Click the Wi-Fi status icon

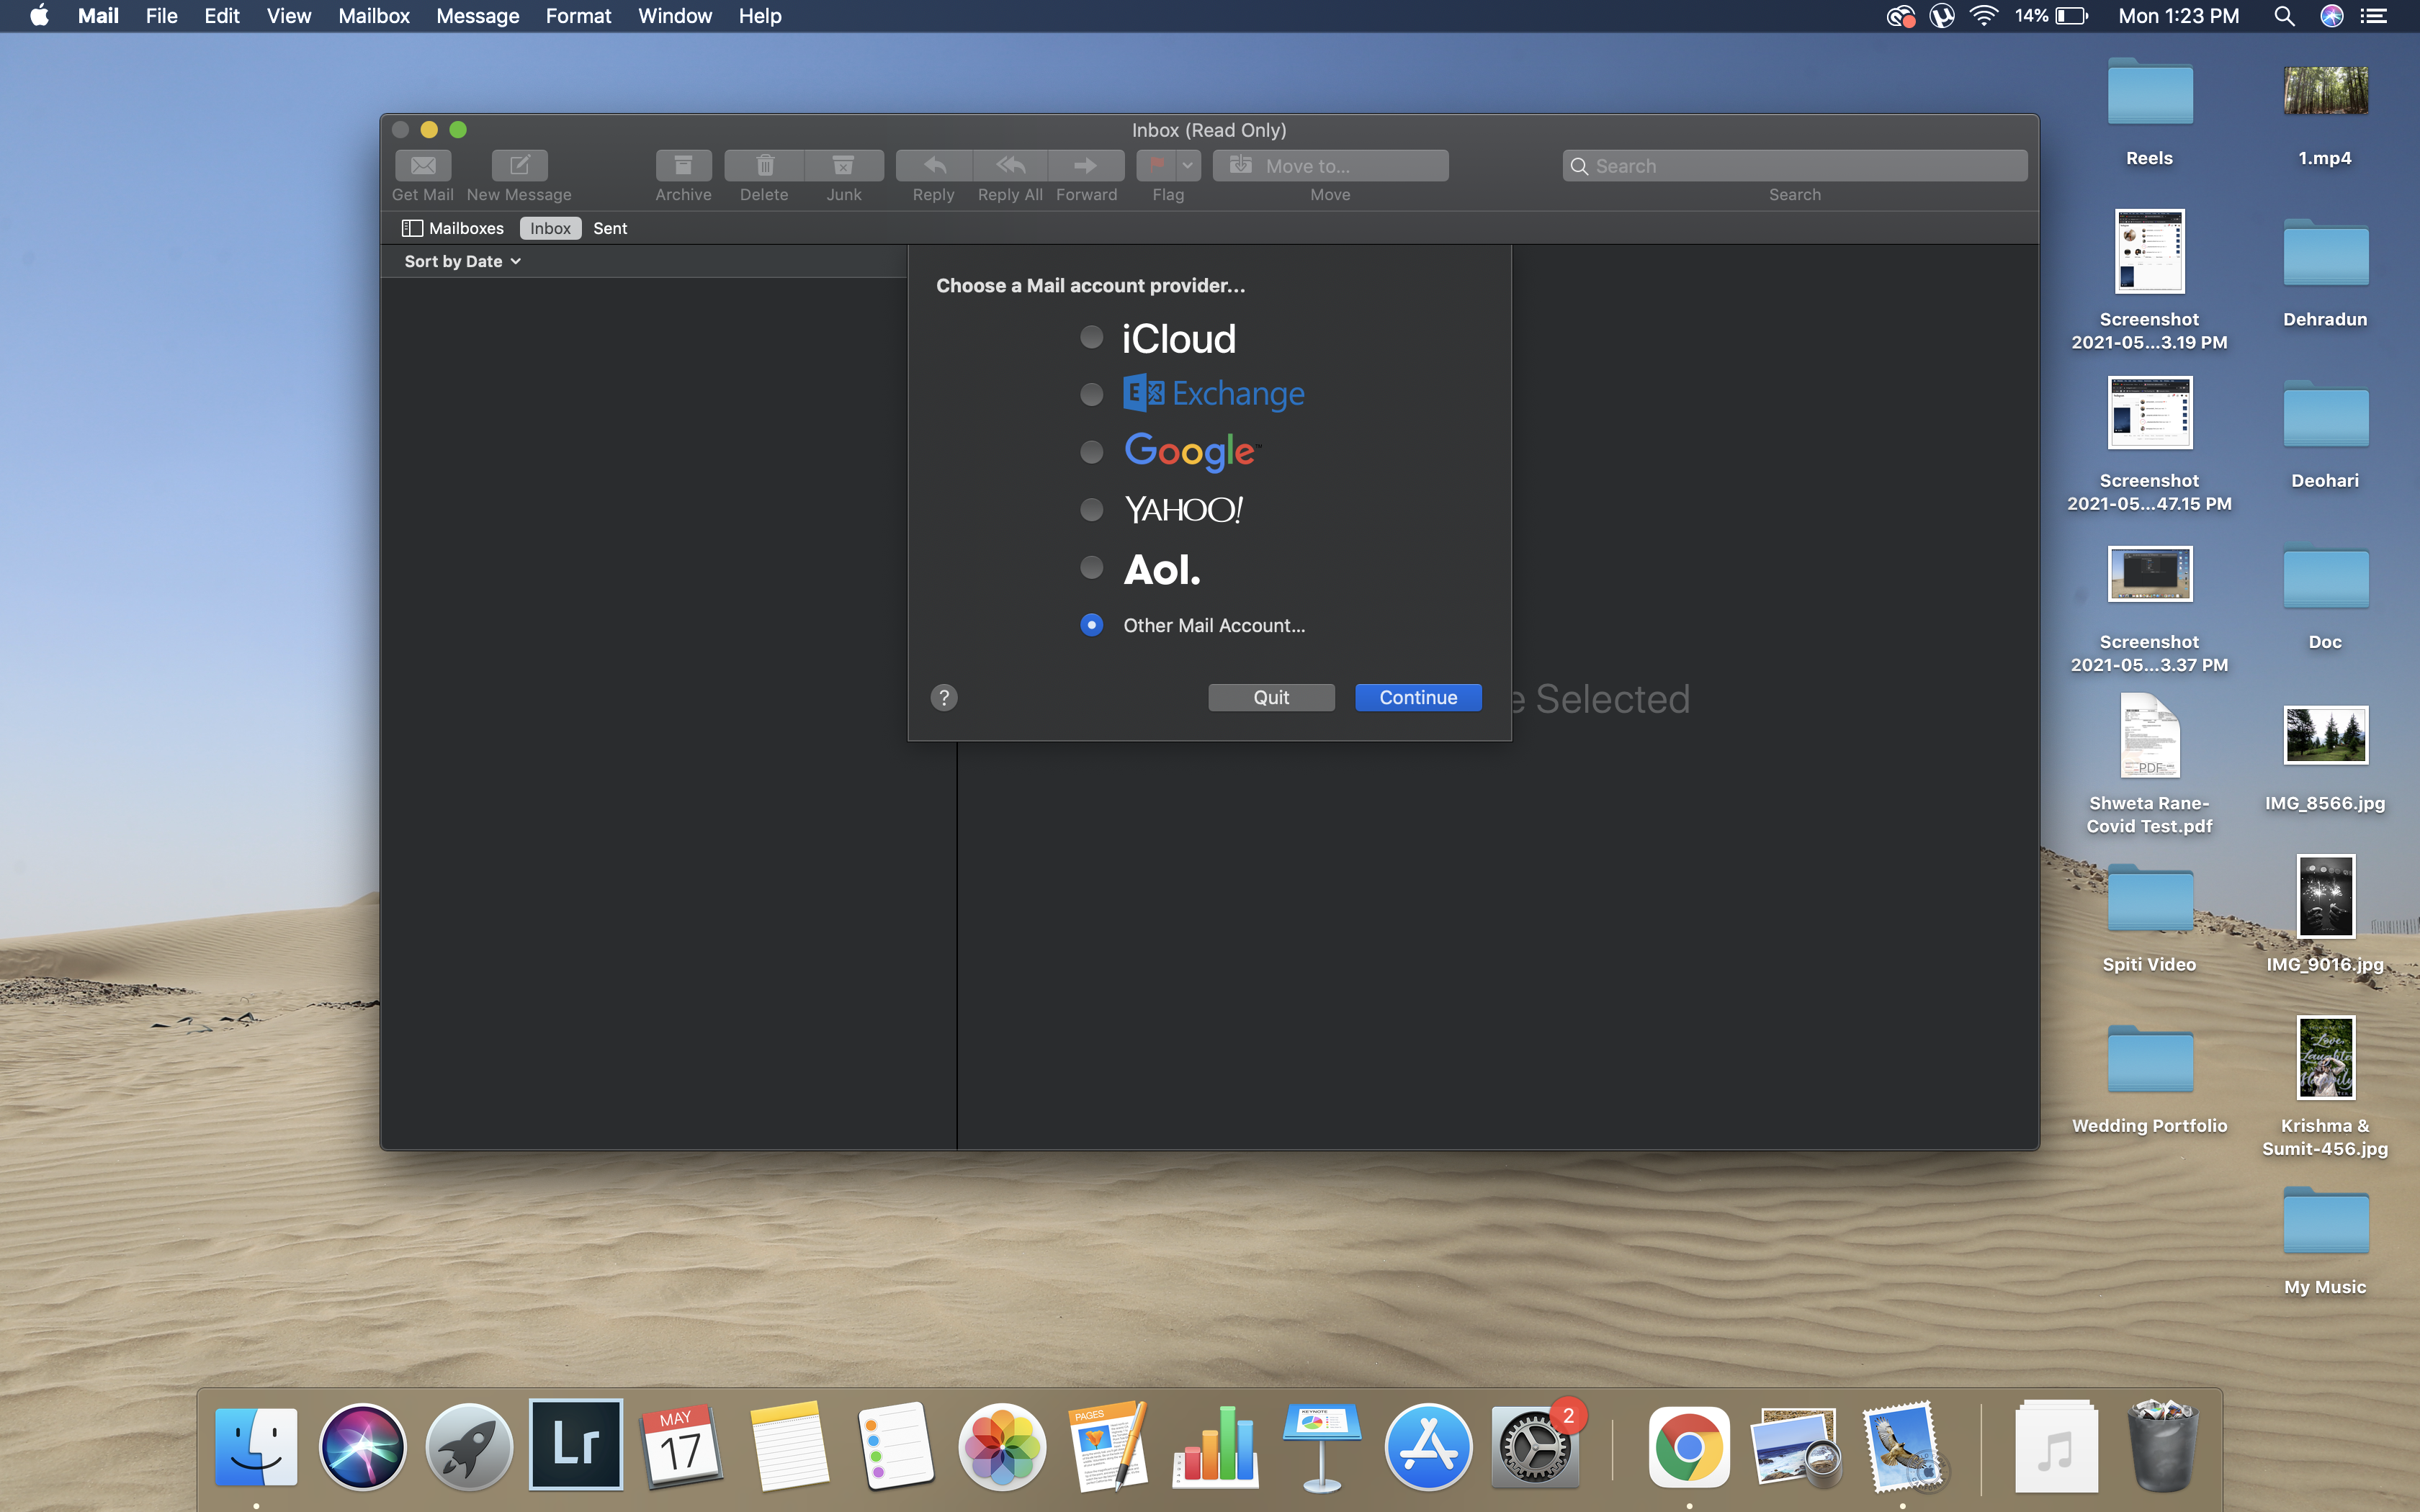[1983, 16]
